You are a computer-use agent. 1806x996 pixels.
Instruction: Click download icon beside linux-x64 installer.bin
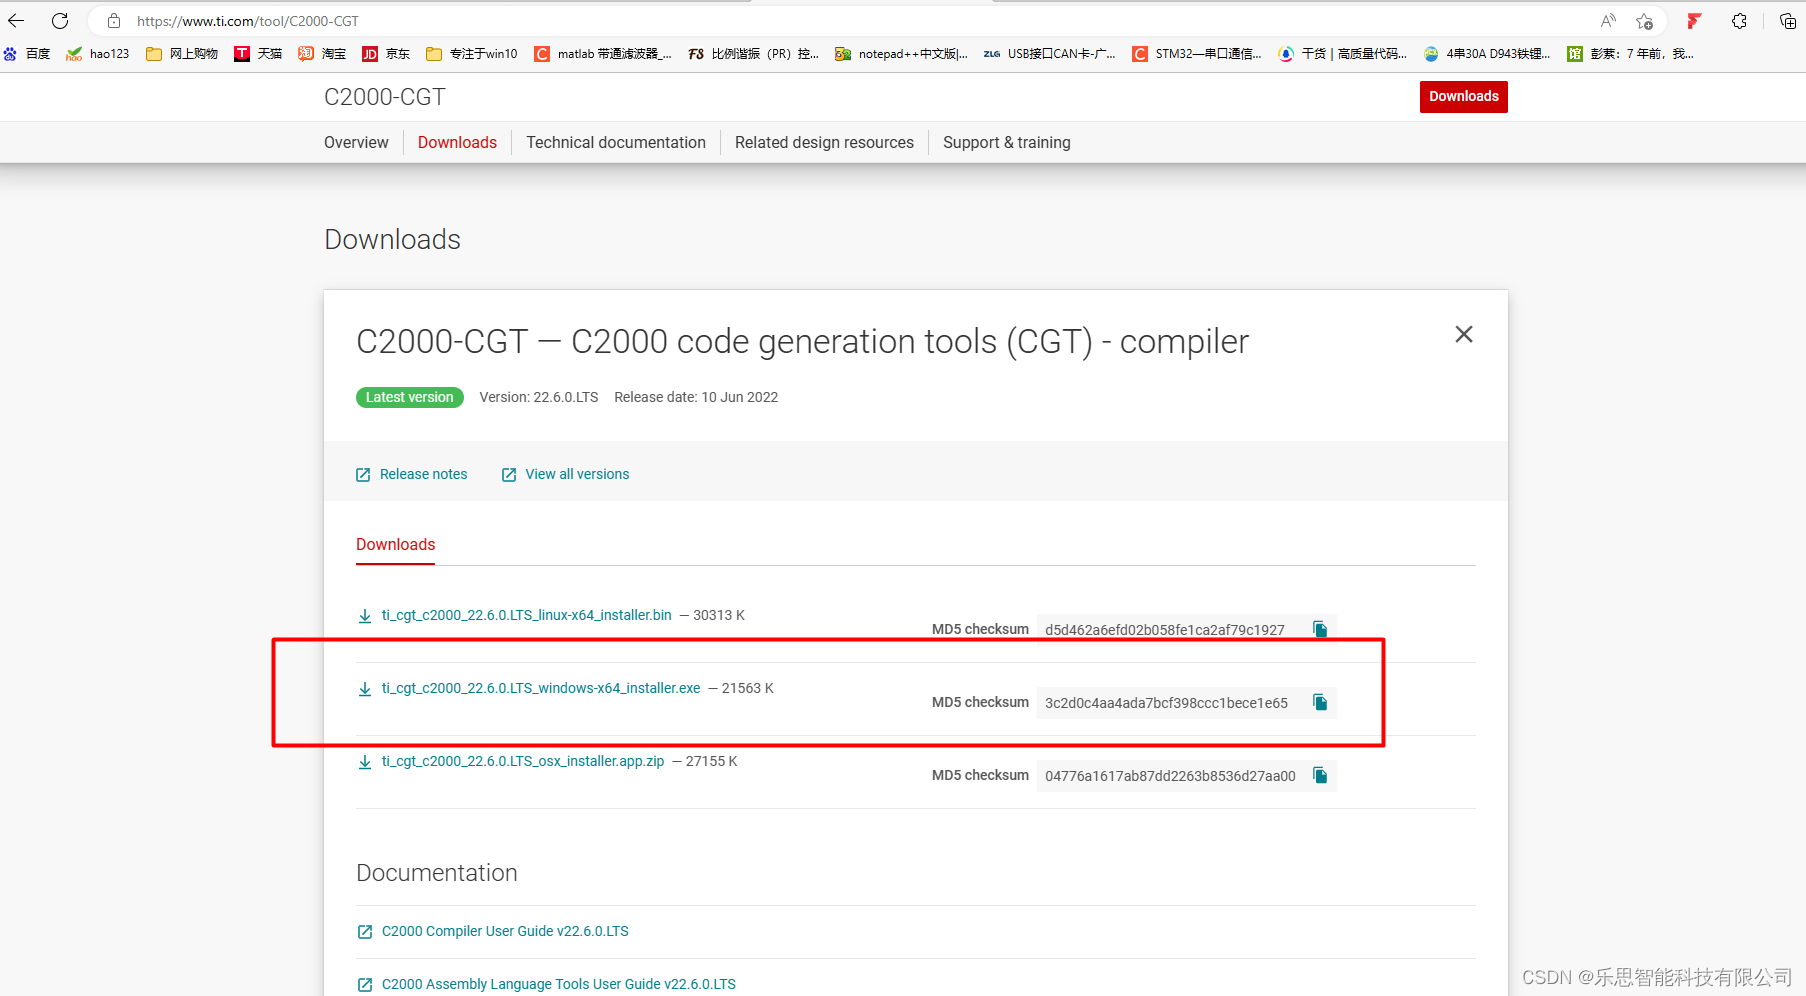(x=365, y=616)
